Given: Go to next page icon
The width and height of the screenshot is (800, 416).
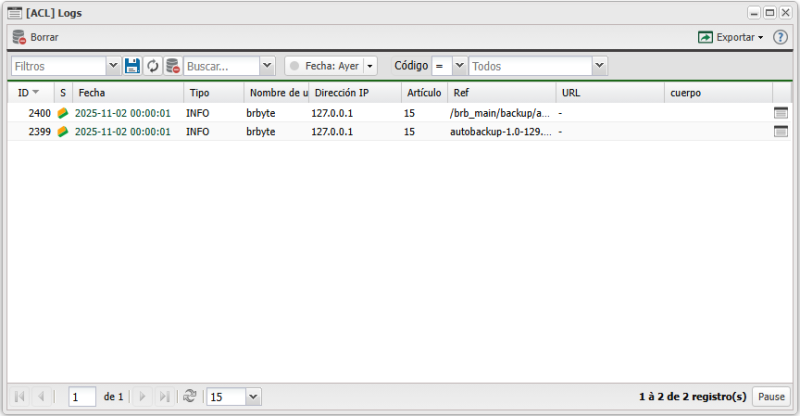Looking at the screenshot, I should (142, 397).
